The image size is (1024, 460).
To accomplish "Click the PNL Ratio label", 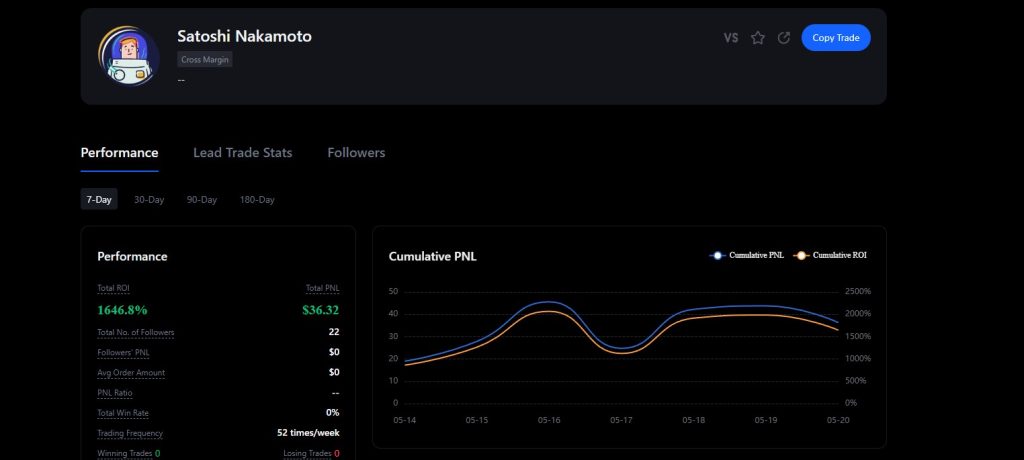I will click(x=114, y=393).
